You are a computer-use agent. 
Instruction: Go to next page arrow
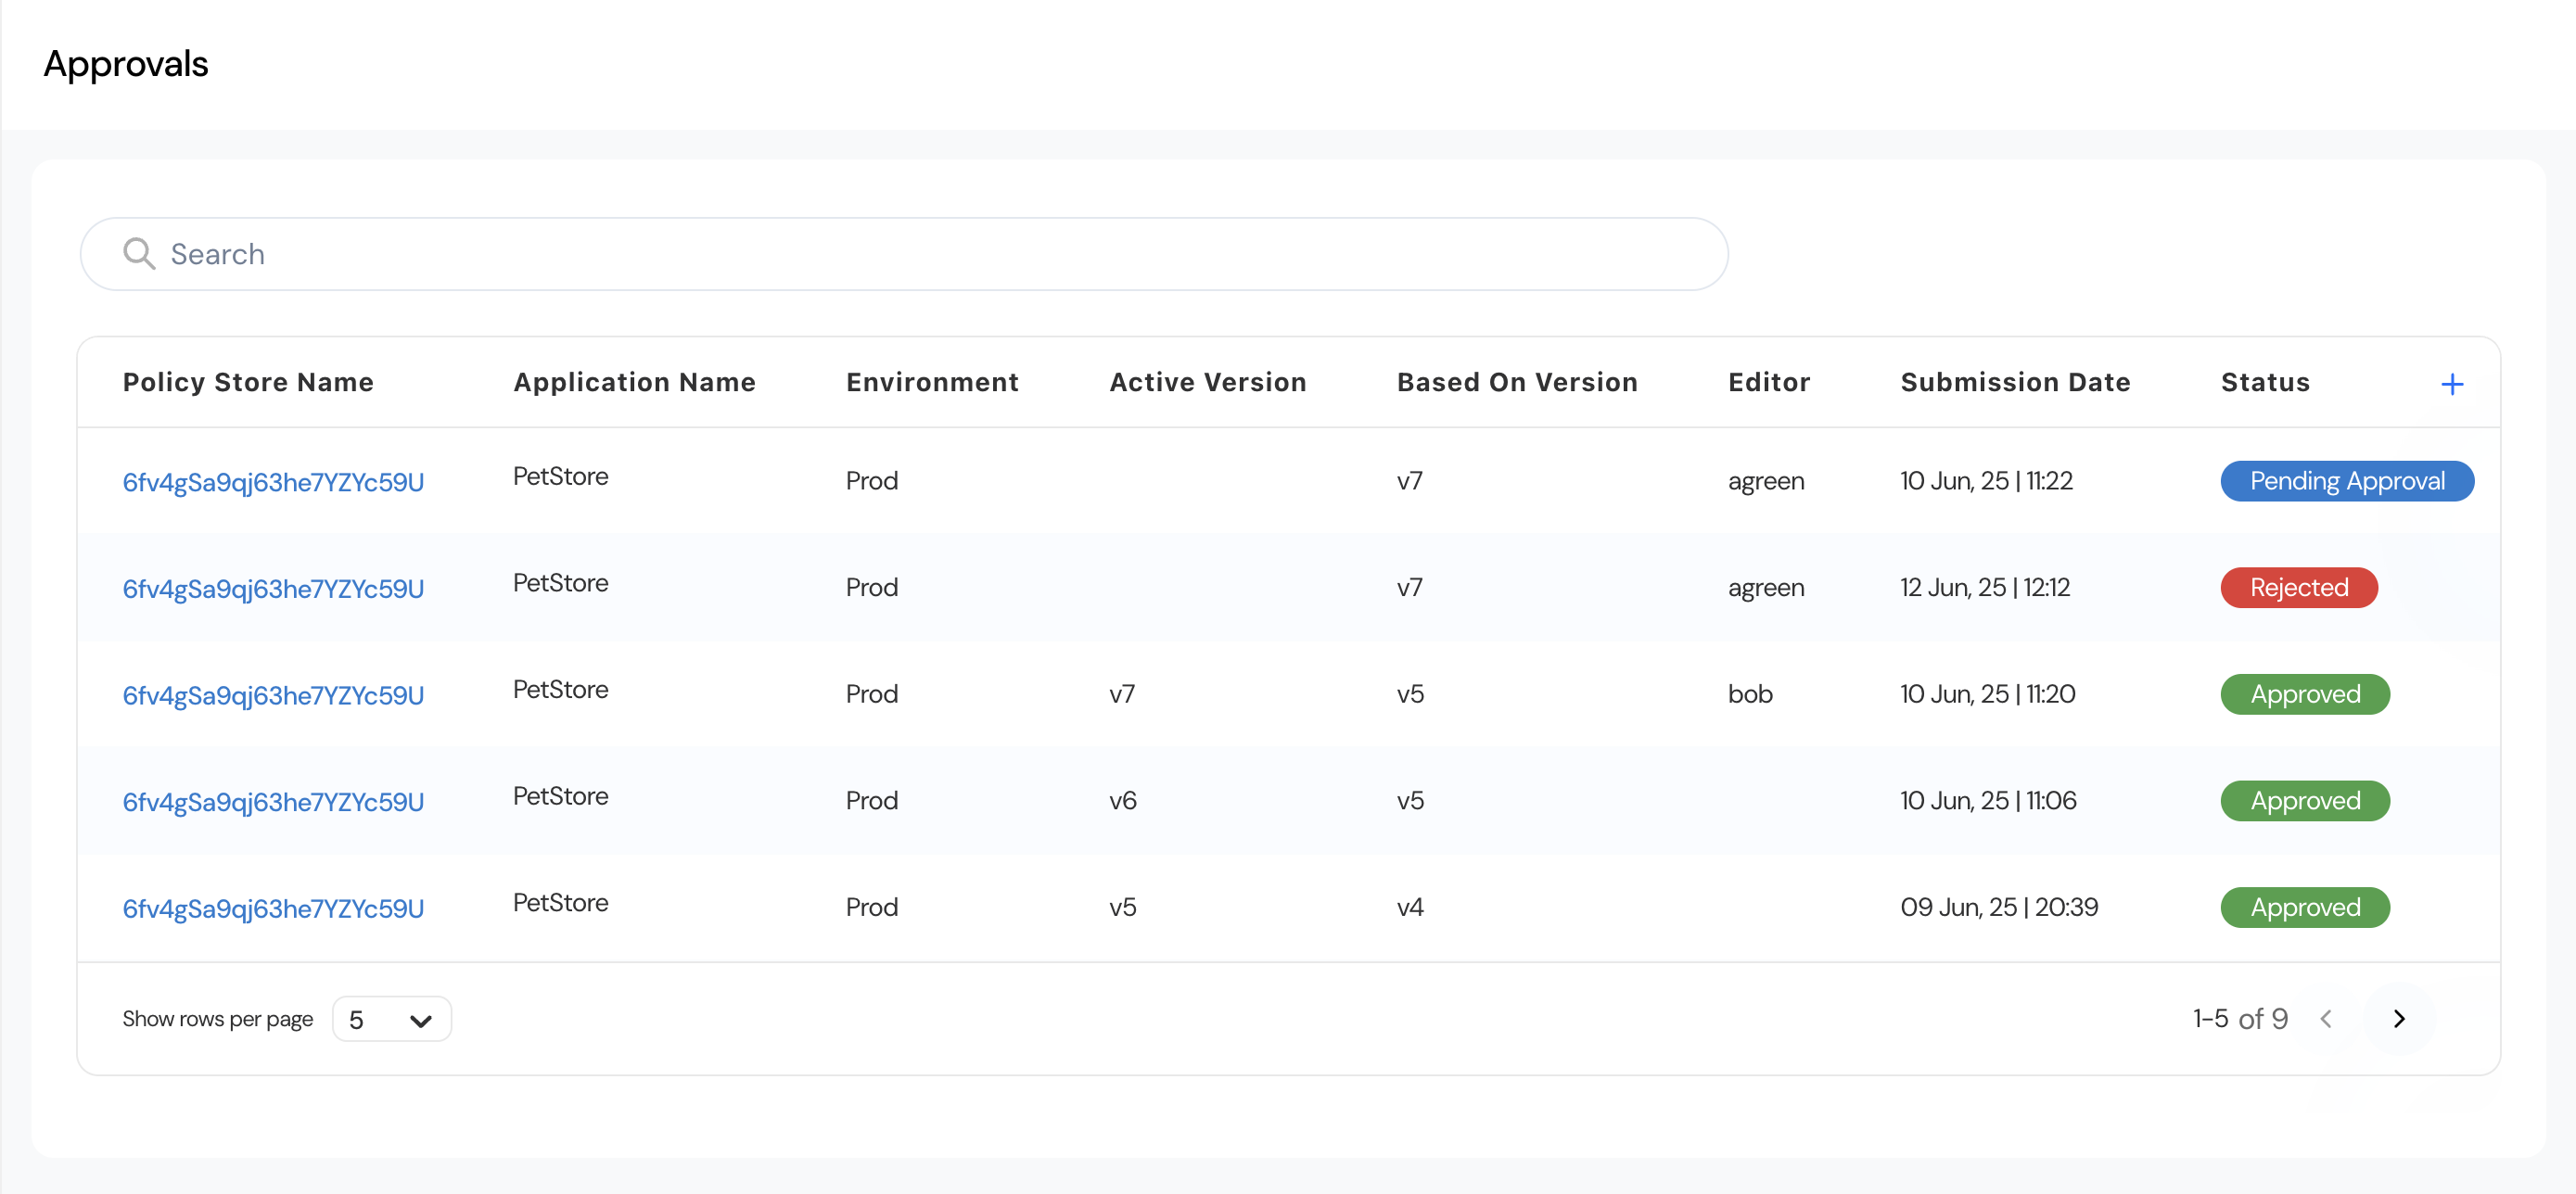(x=2398, y=1018)
